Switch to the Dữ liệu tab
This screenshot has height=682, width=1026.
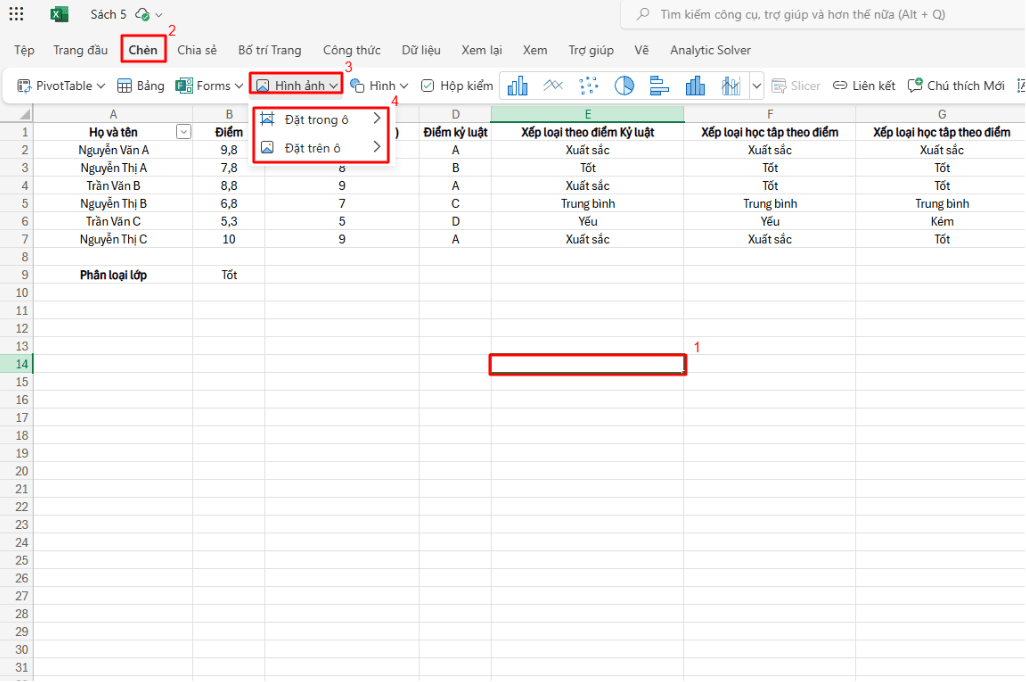tap(421, 50)
